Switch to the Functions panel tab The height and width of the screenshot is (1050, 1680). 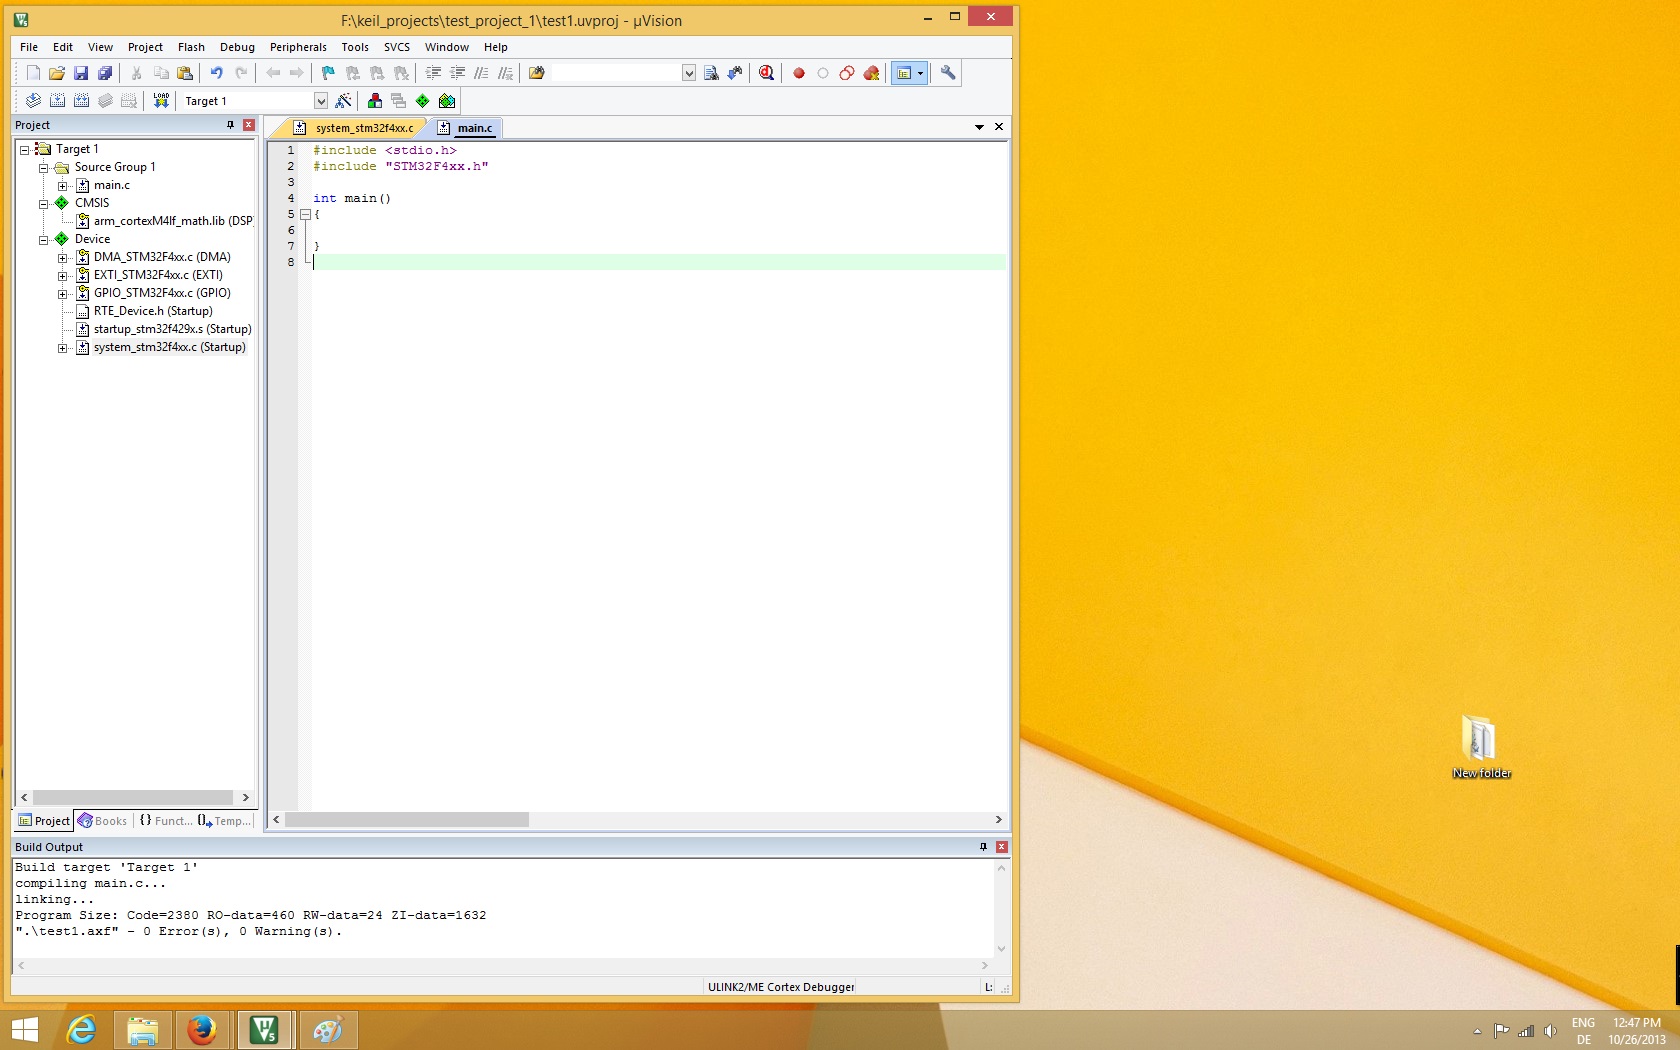pos(165,821)
